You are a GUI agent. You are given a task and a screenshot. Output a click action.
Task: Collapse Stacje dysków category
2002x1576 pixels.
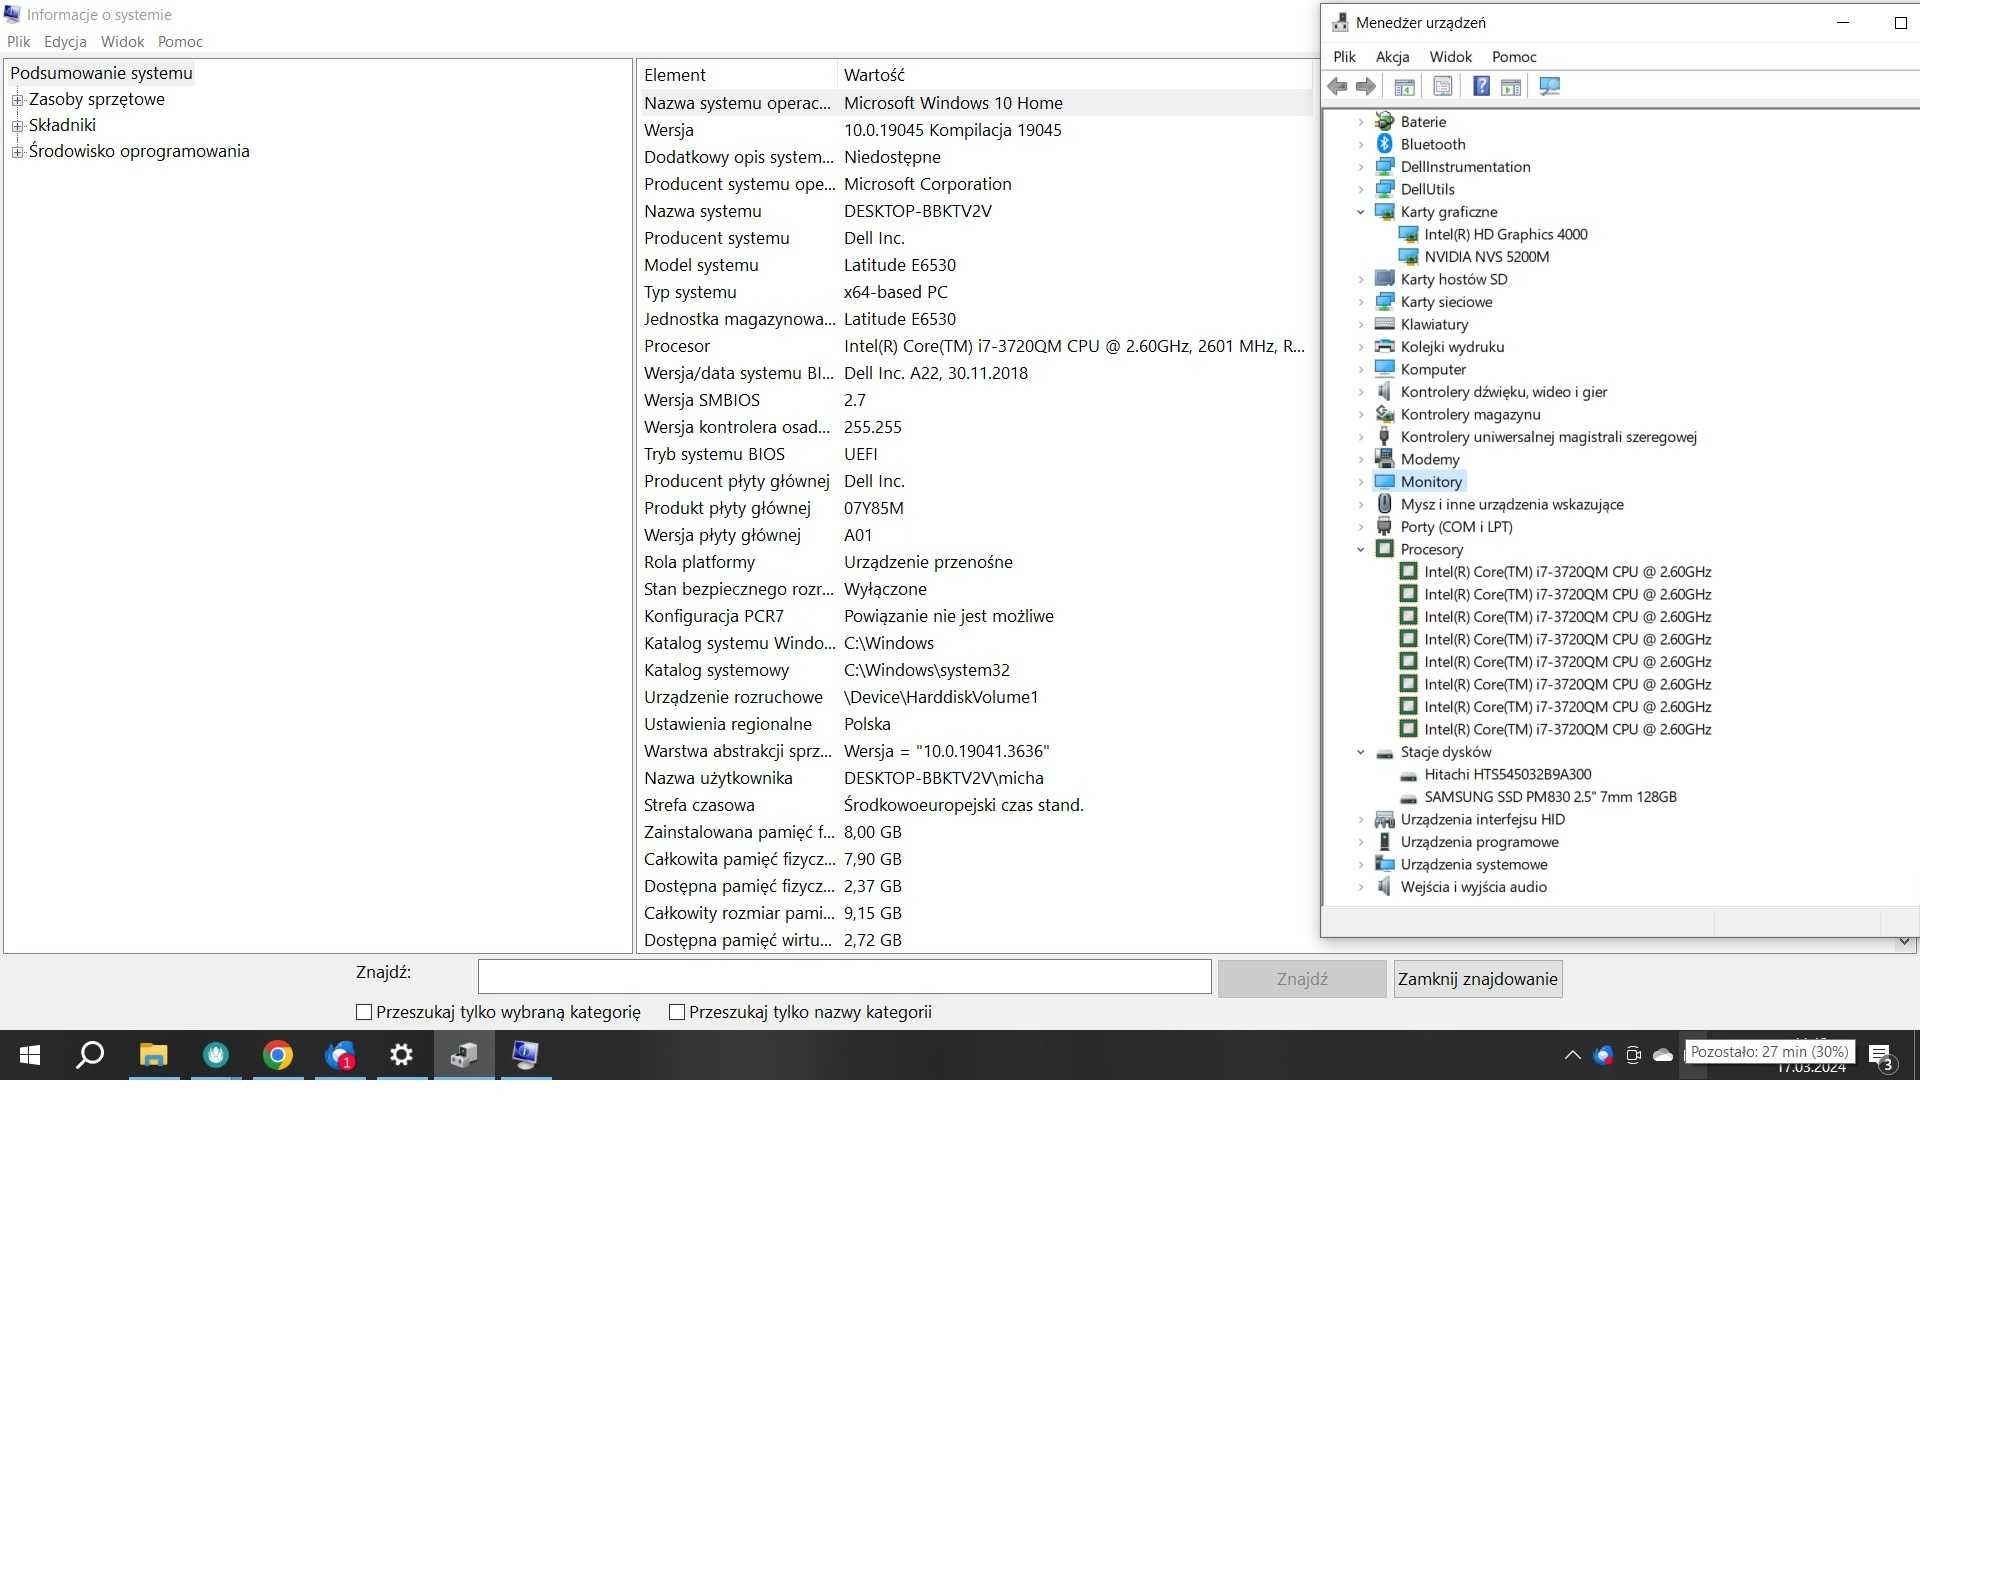pyautogui.click(x=1360, y=752)
